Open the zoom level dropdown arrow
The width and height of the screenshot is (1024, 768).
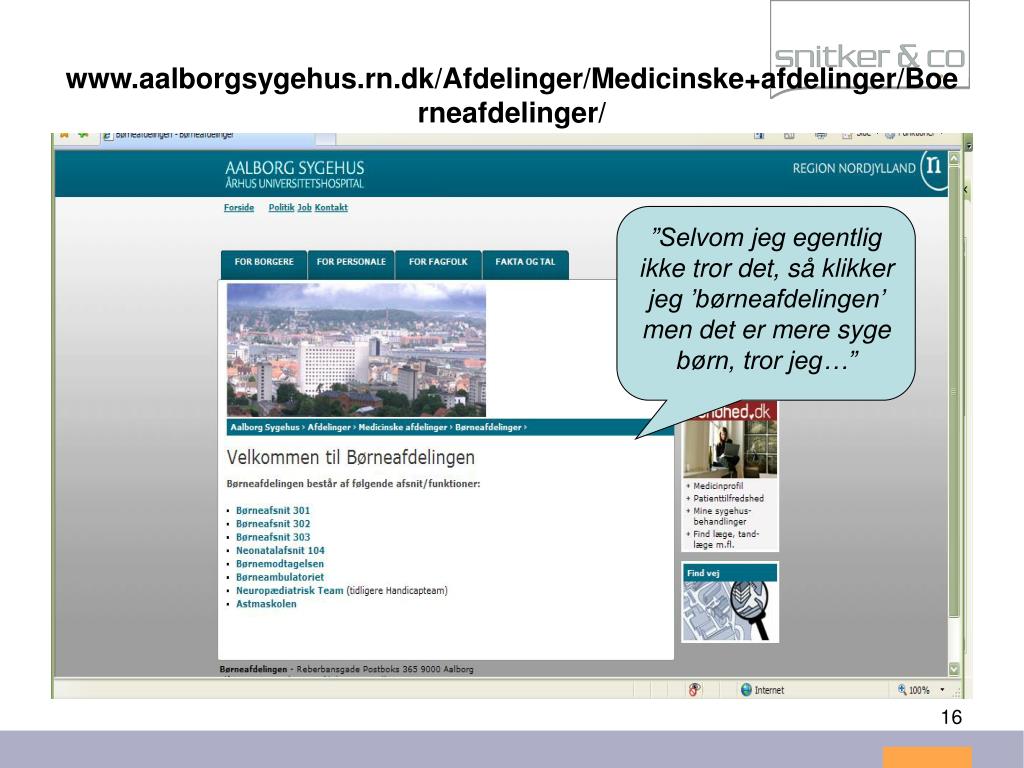point(942,690)
